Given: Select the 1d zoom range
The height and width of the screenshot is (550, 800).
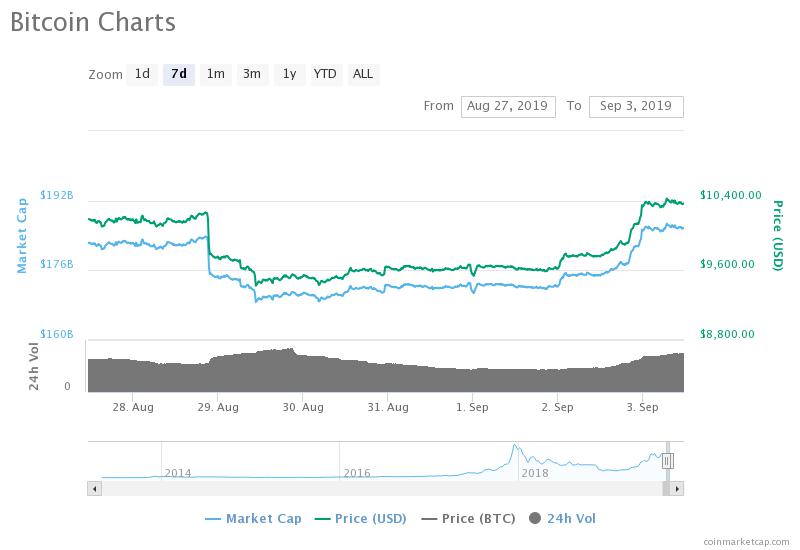Looking at the screenshot, I should point(142,74).
